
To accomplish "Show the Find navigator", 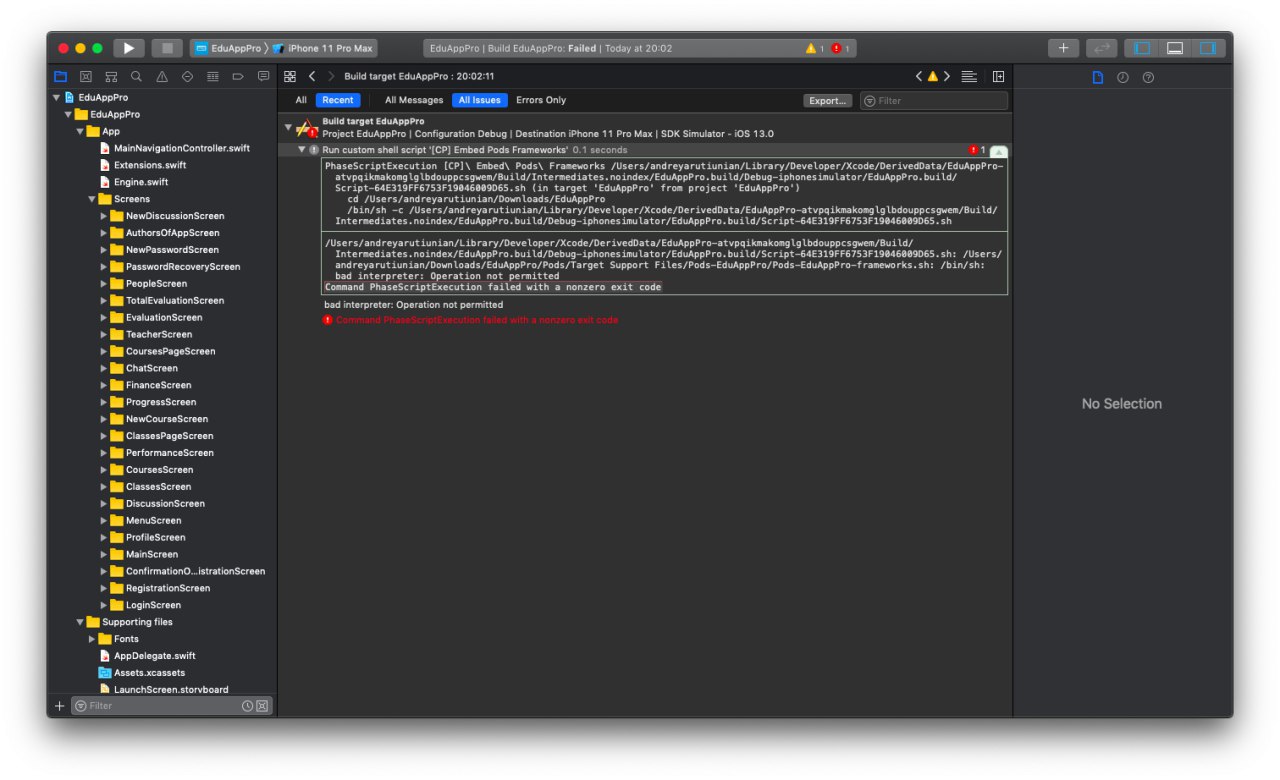I will click(x=136, y=76).
